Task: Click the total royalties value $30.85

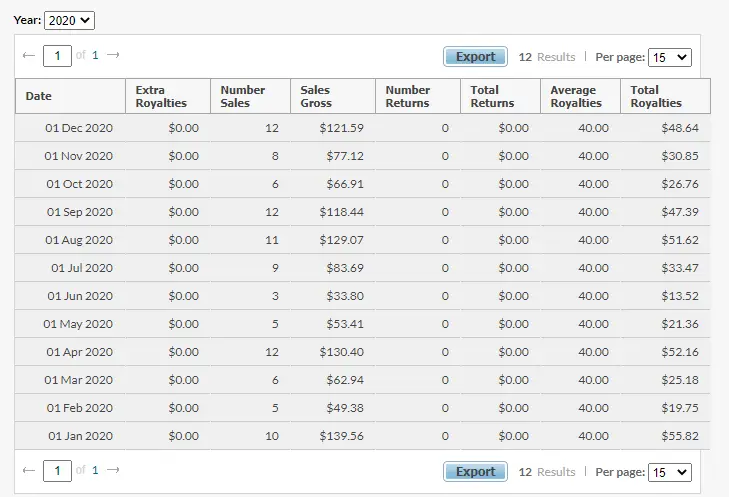Action: coord(680,156)
